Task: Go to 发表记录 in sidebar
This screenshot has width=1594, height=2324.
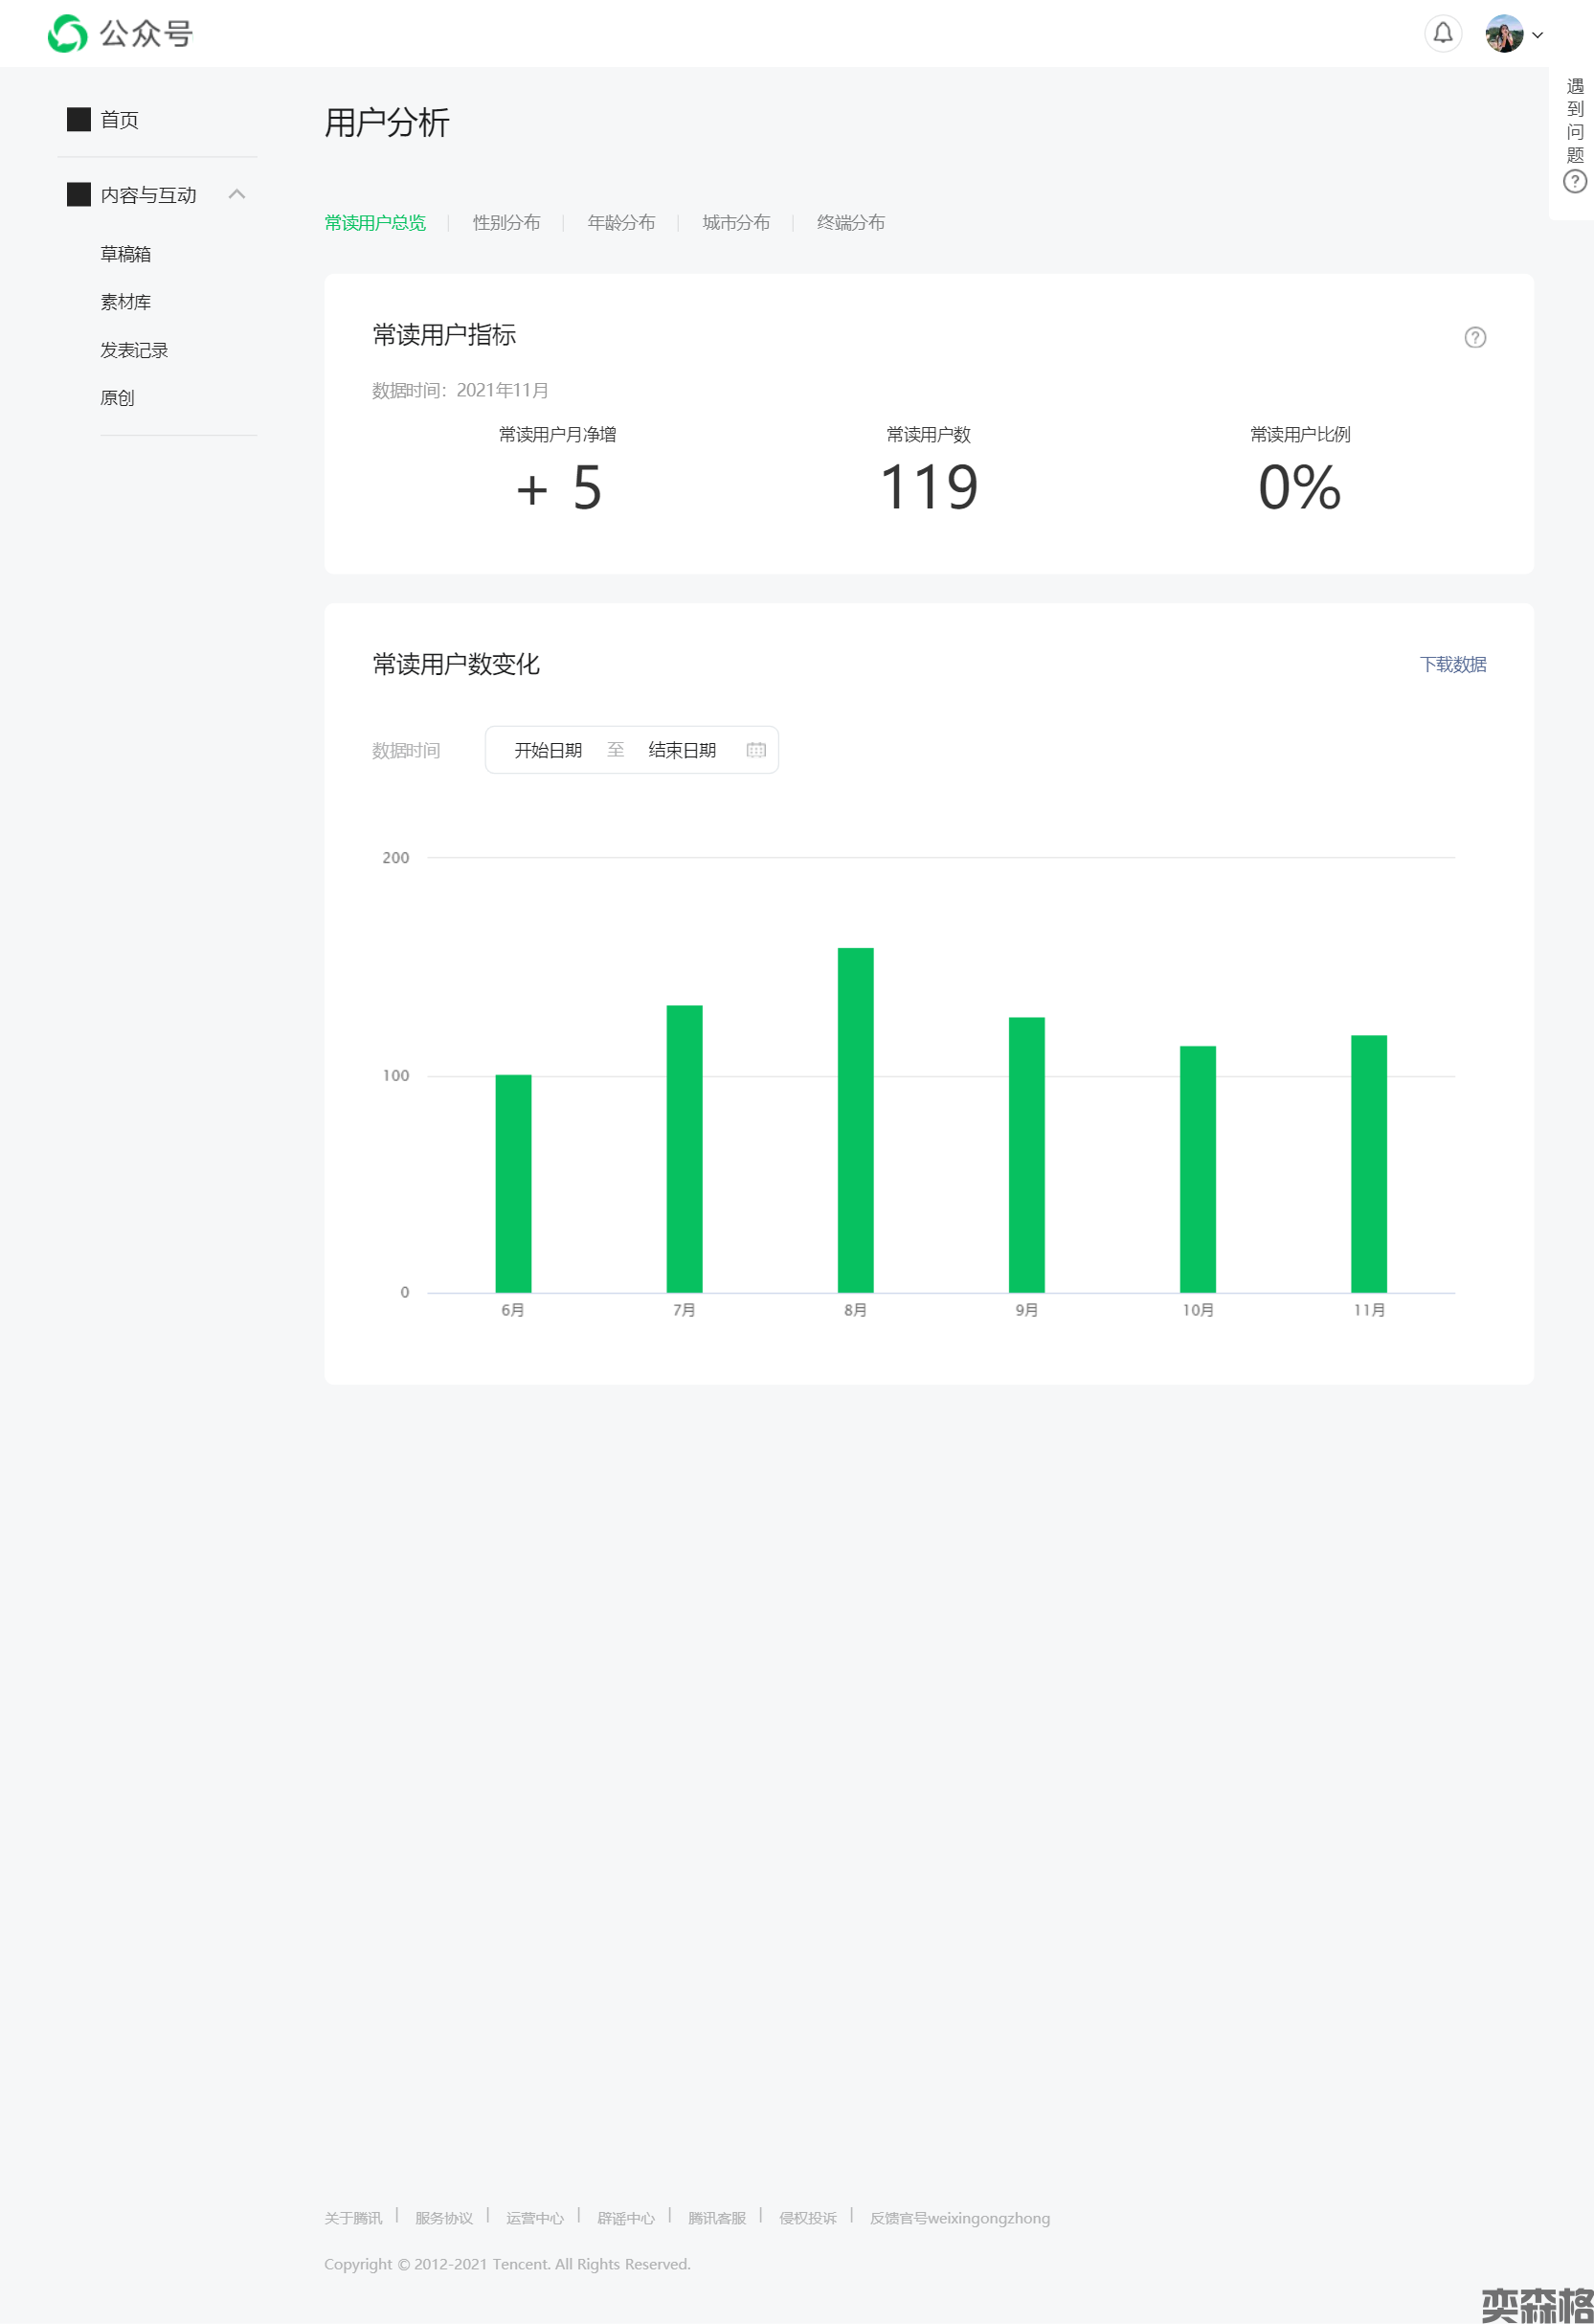Action: (134, 350)
